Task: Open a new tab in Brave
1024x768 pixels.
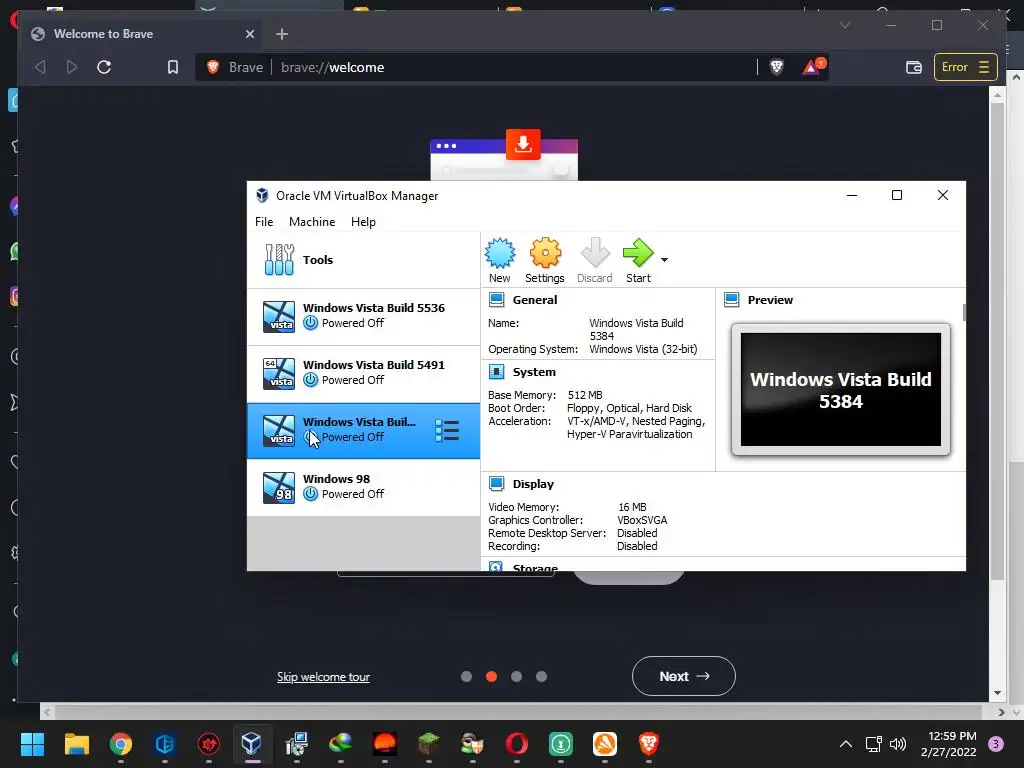Action: [x=281, y=34]
